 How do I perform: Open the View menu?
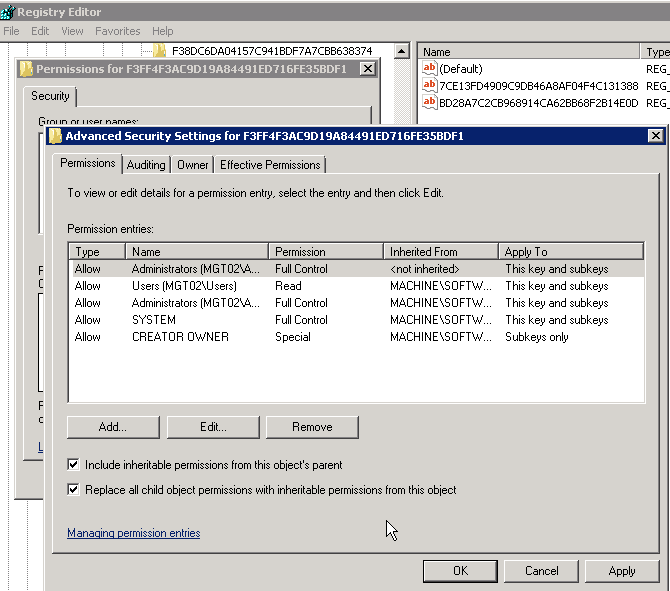click(72, 31)
